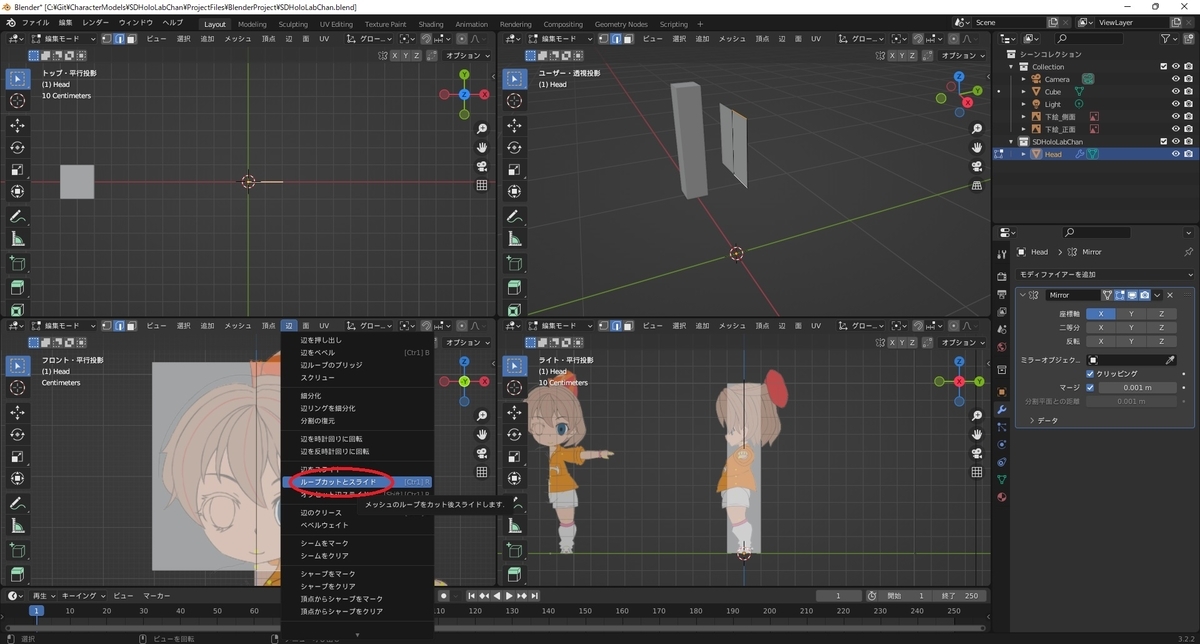Open the Material properties tab
Screen dimensions: 1200x644
(x=1001, y=497)
